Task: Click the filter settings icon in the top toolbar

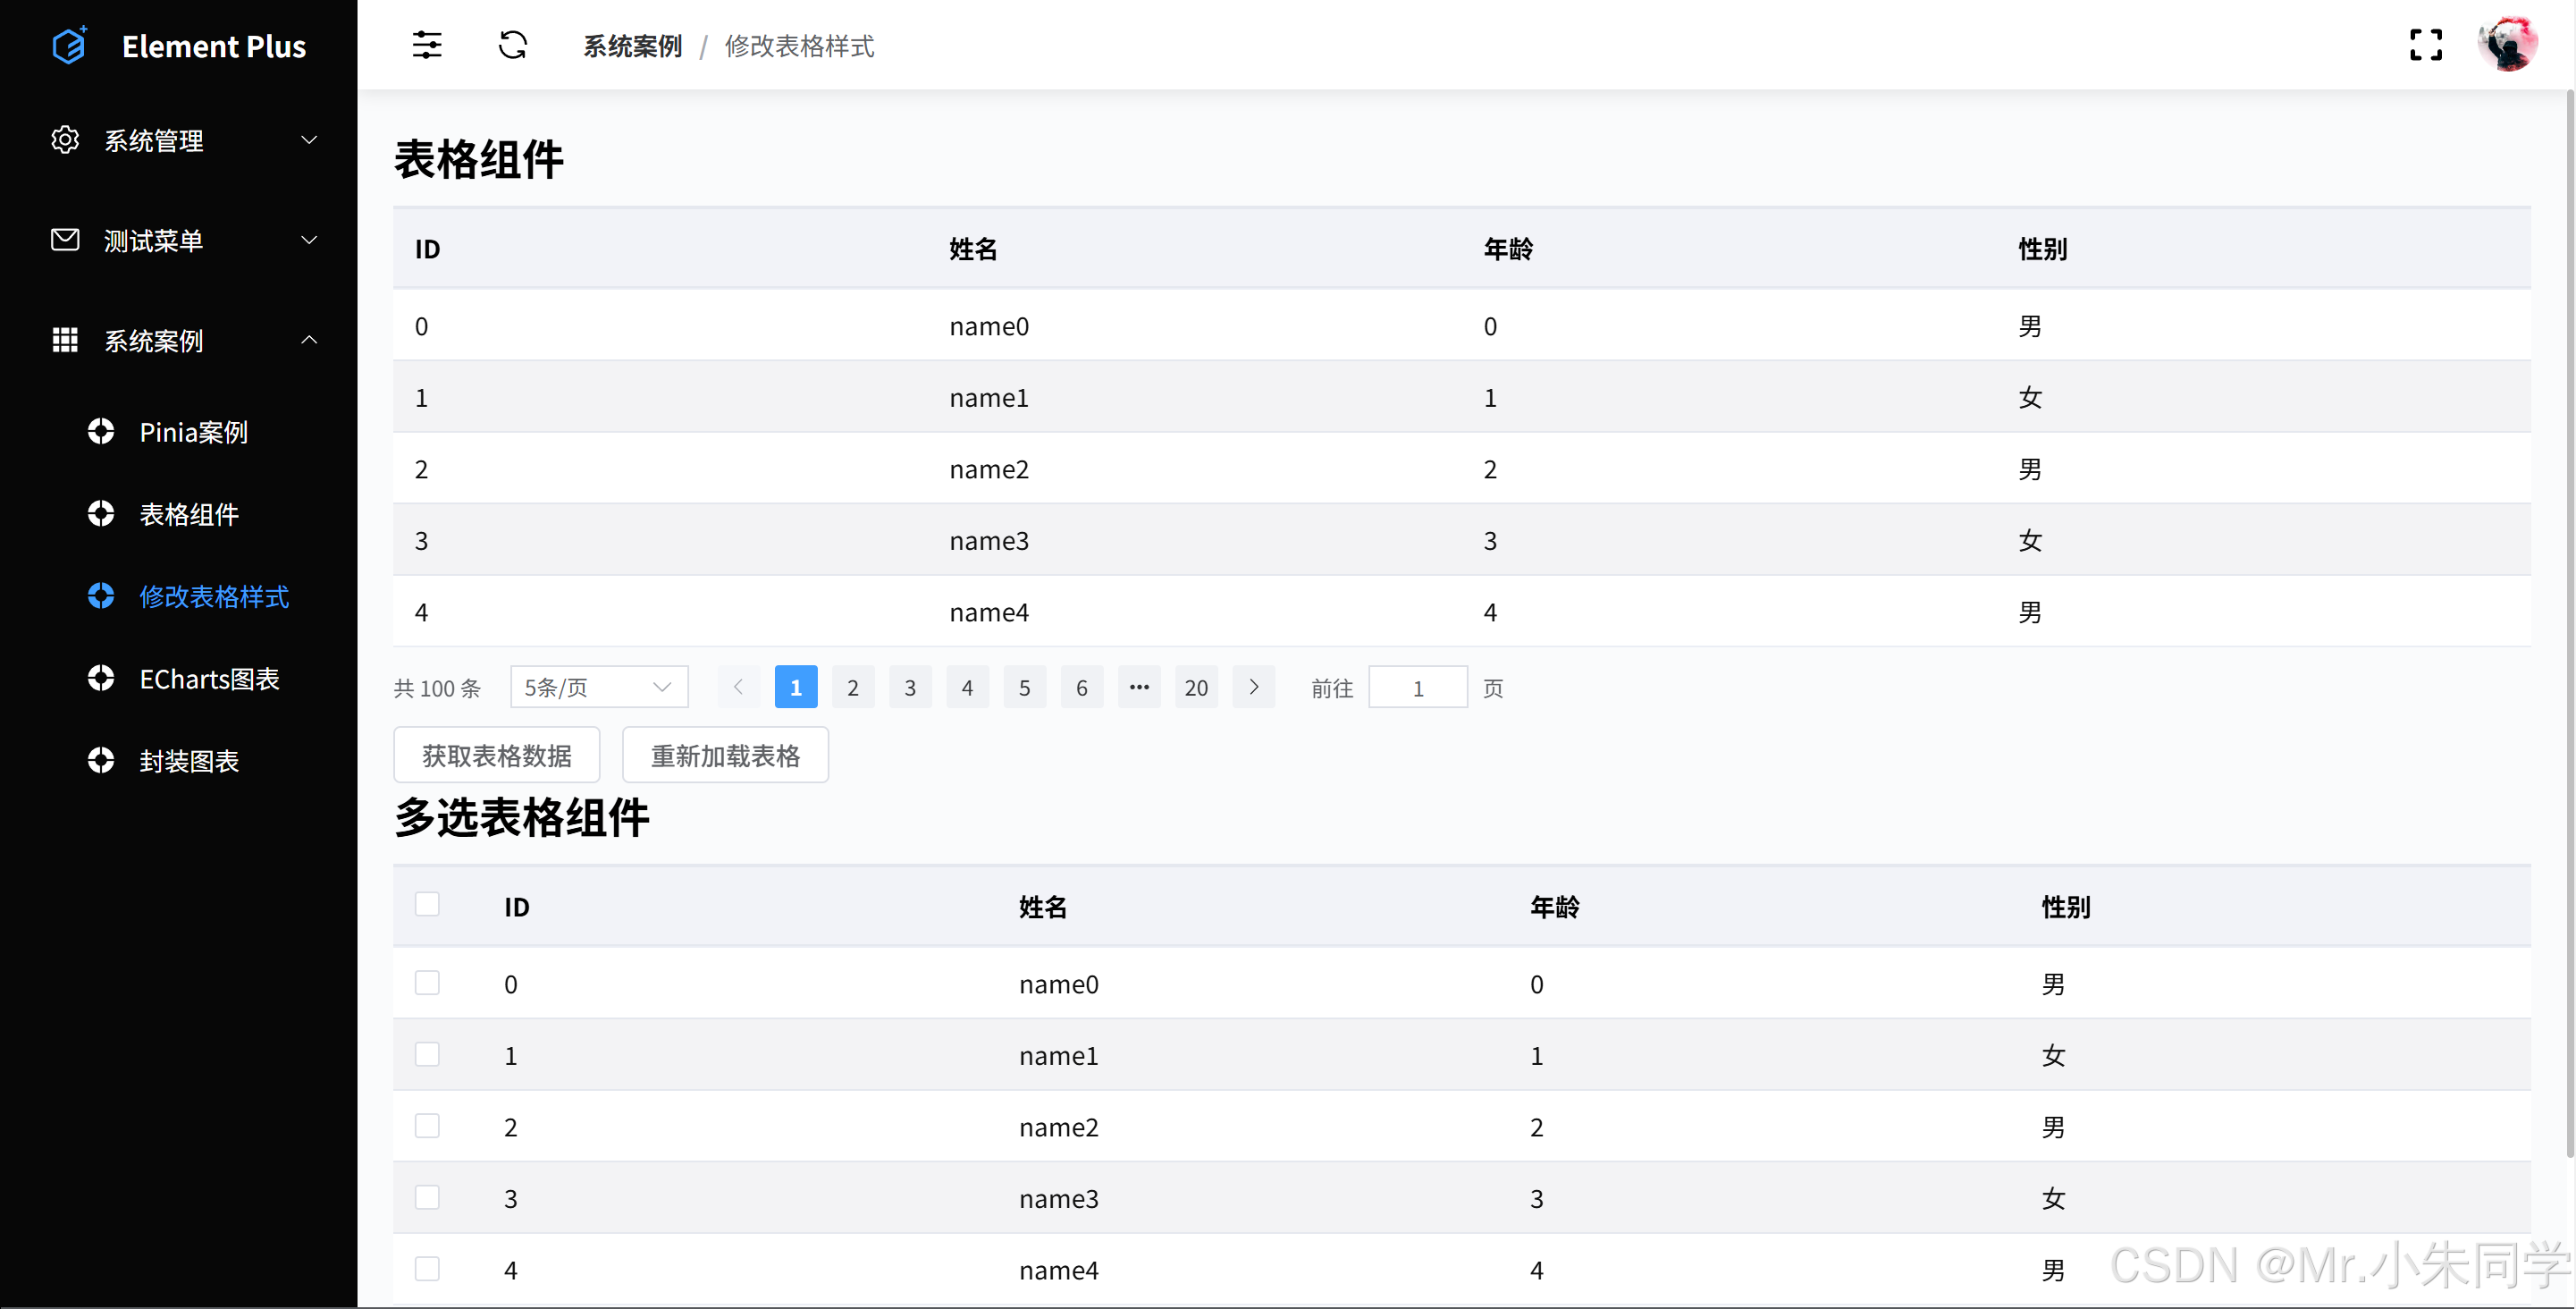Action: point(427,45)
